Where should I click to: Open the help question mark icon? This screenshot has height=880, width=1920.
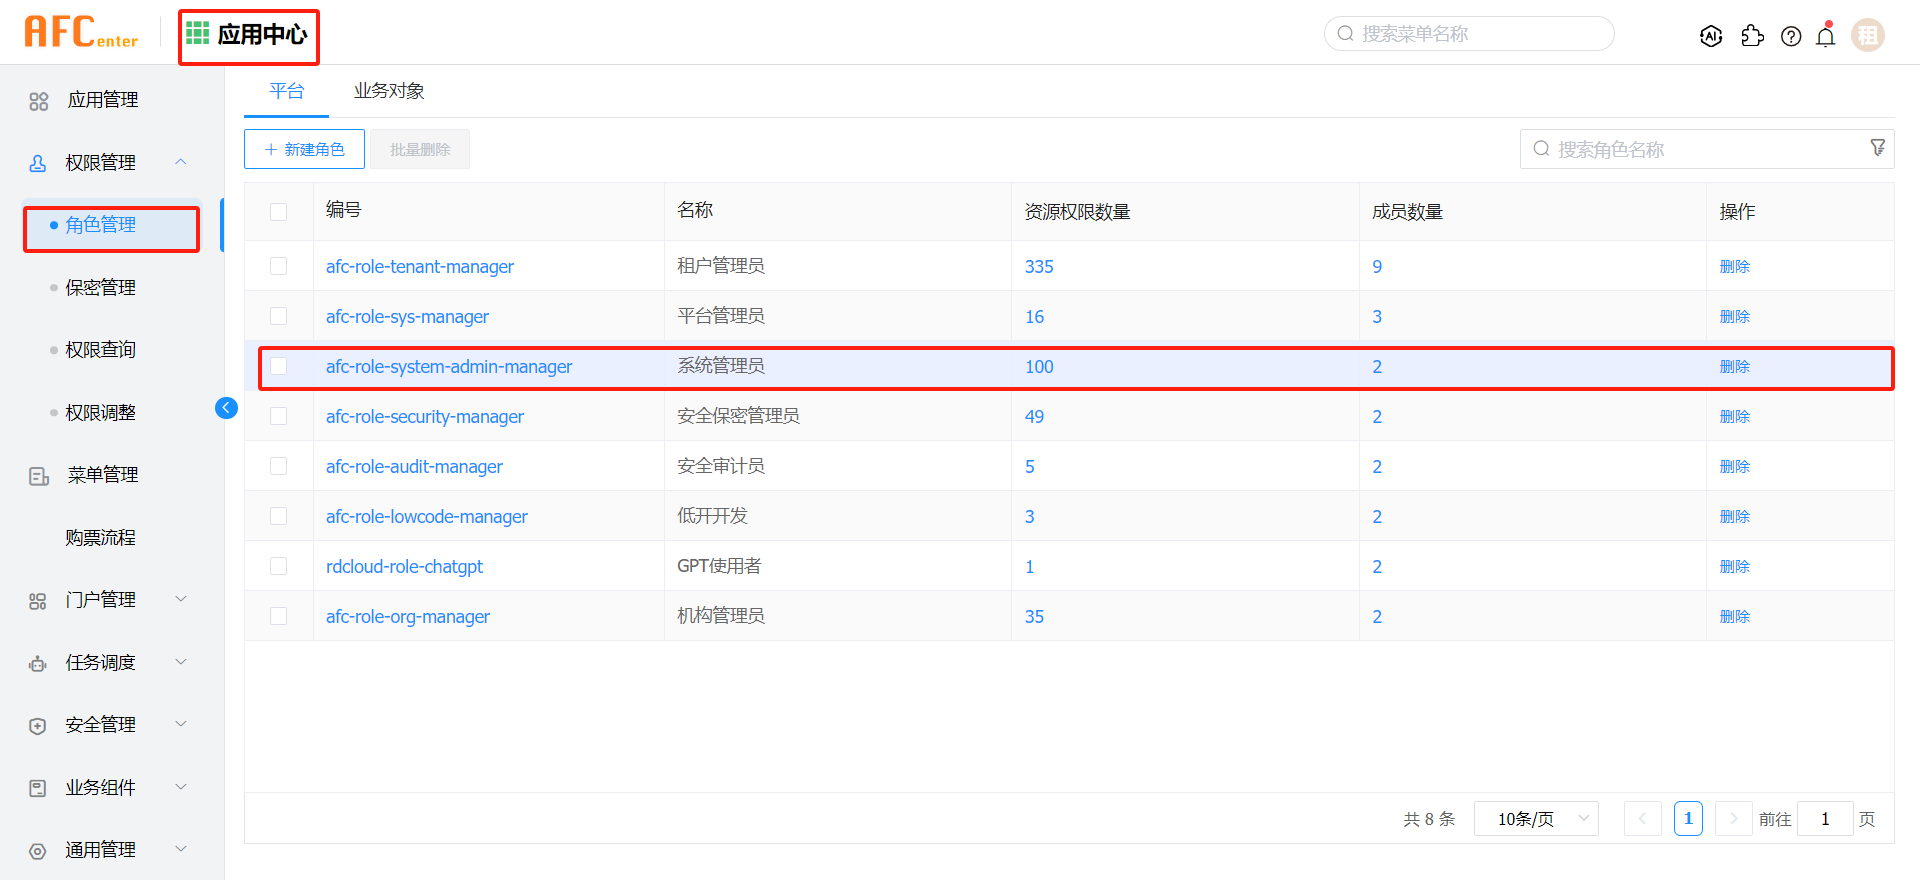(x=1791, y=36)
